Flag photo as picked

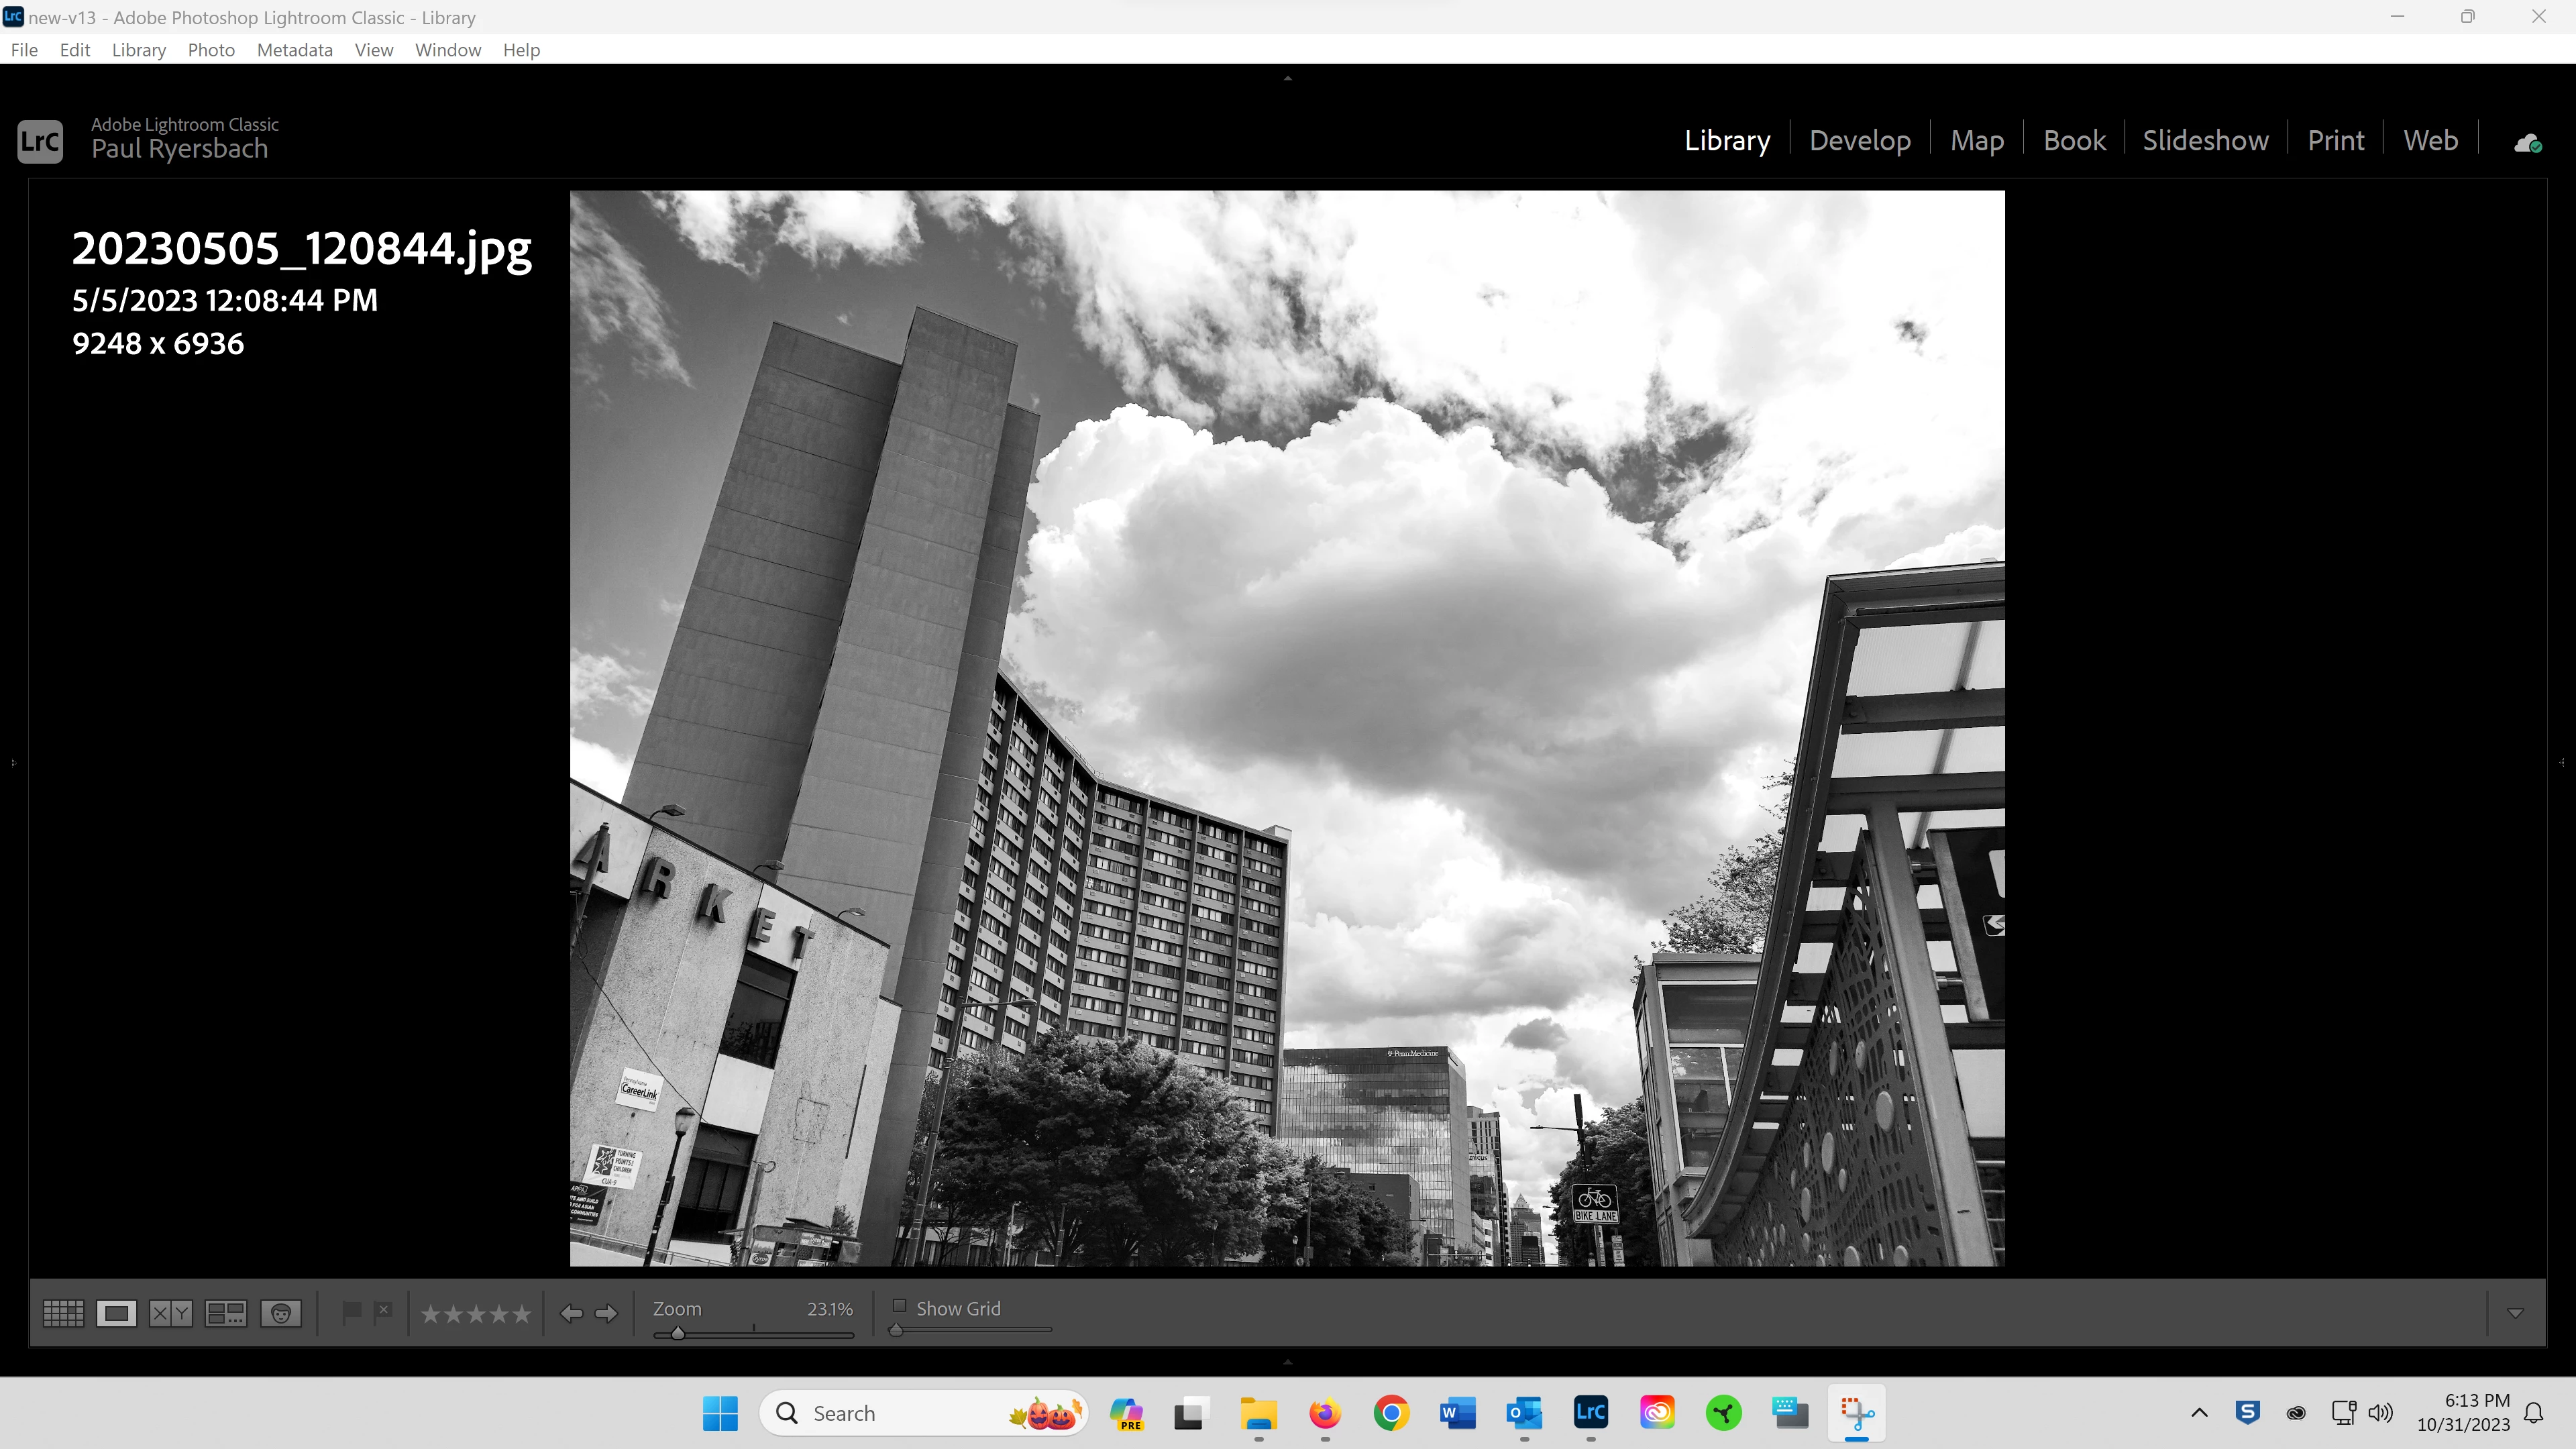[351, 1311]
